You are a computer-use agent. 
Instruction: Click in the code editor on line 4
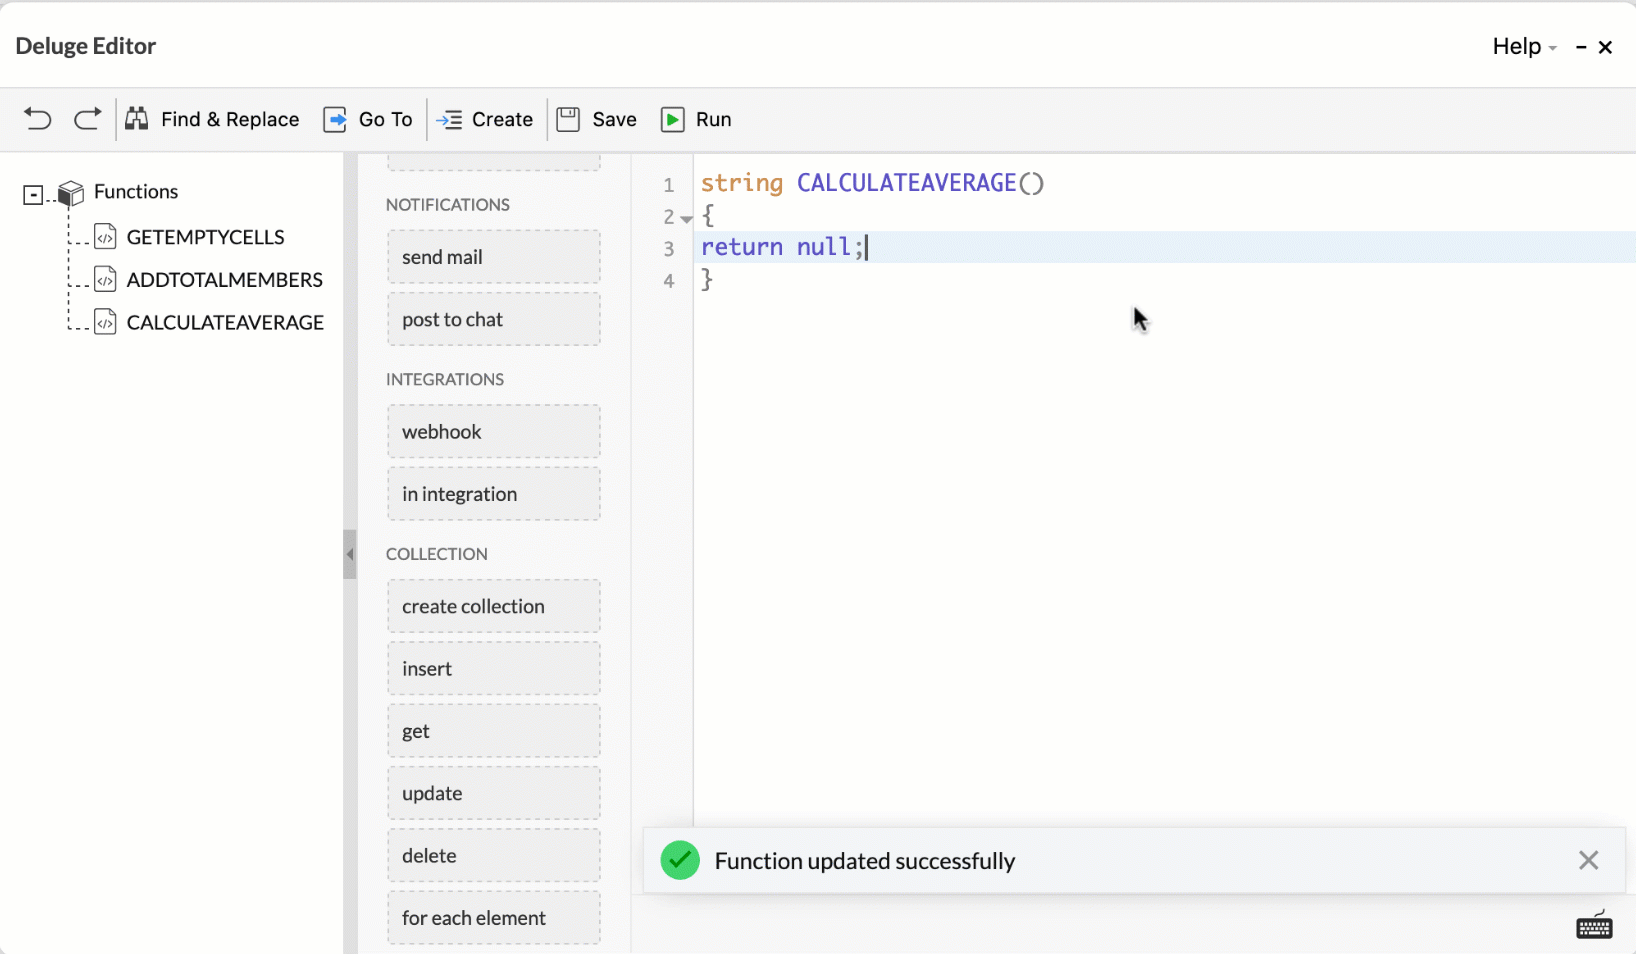(x=900, y=280)
